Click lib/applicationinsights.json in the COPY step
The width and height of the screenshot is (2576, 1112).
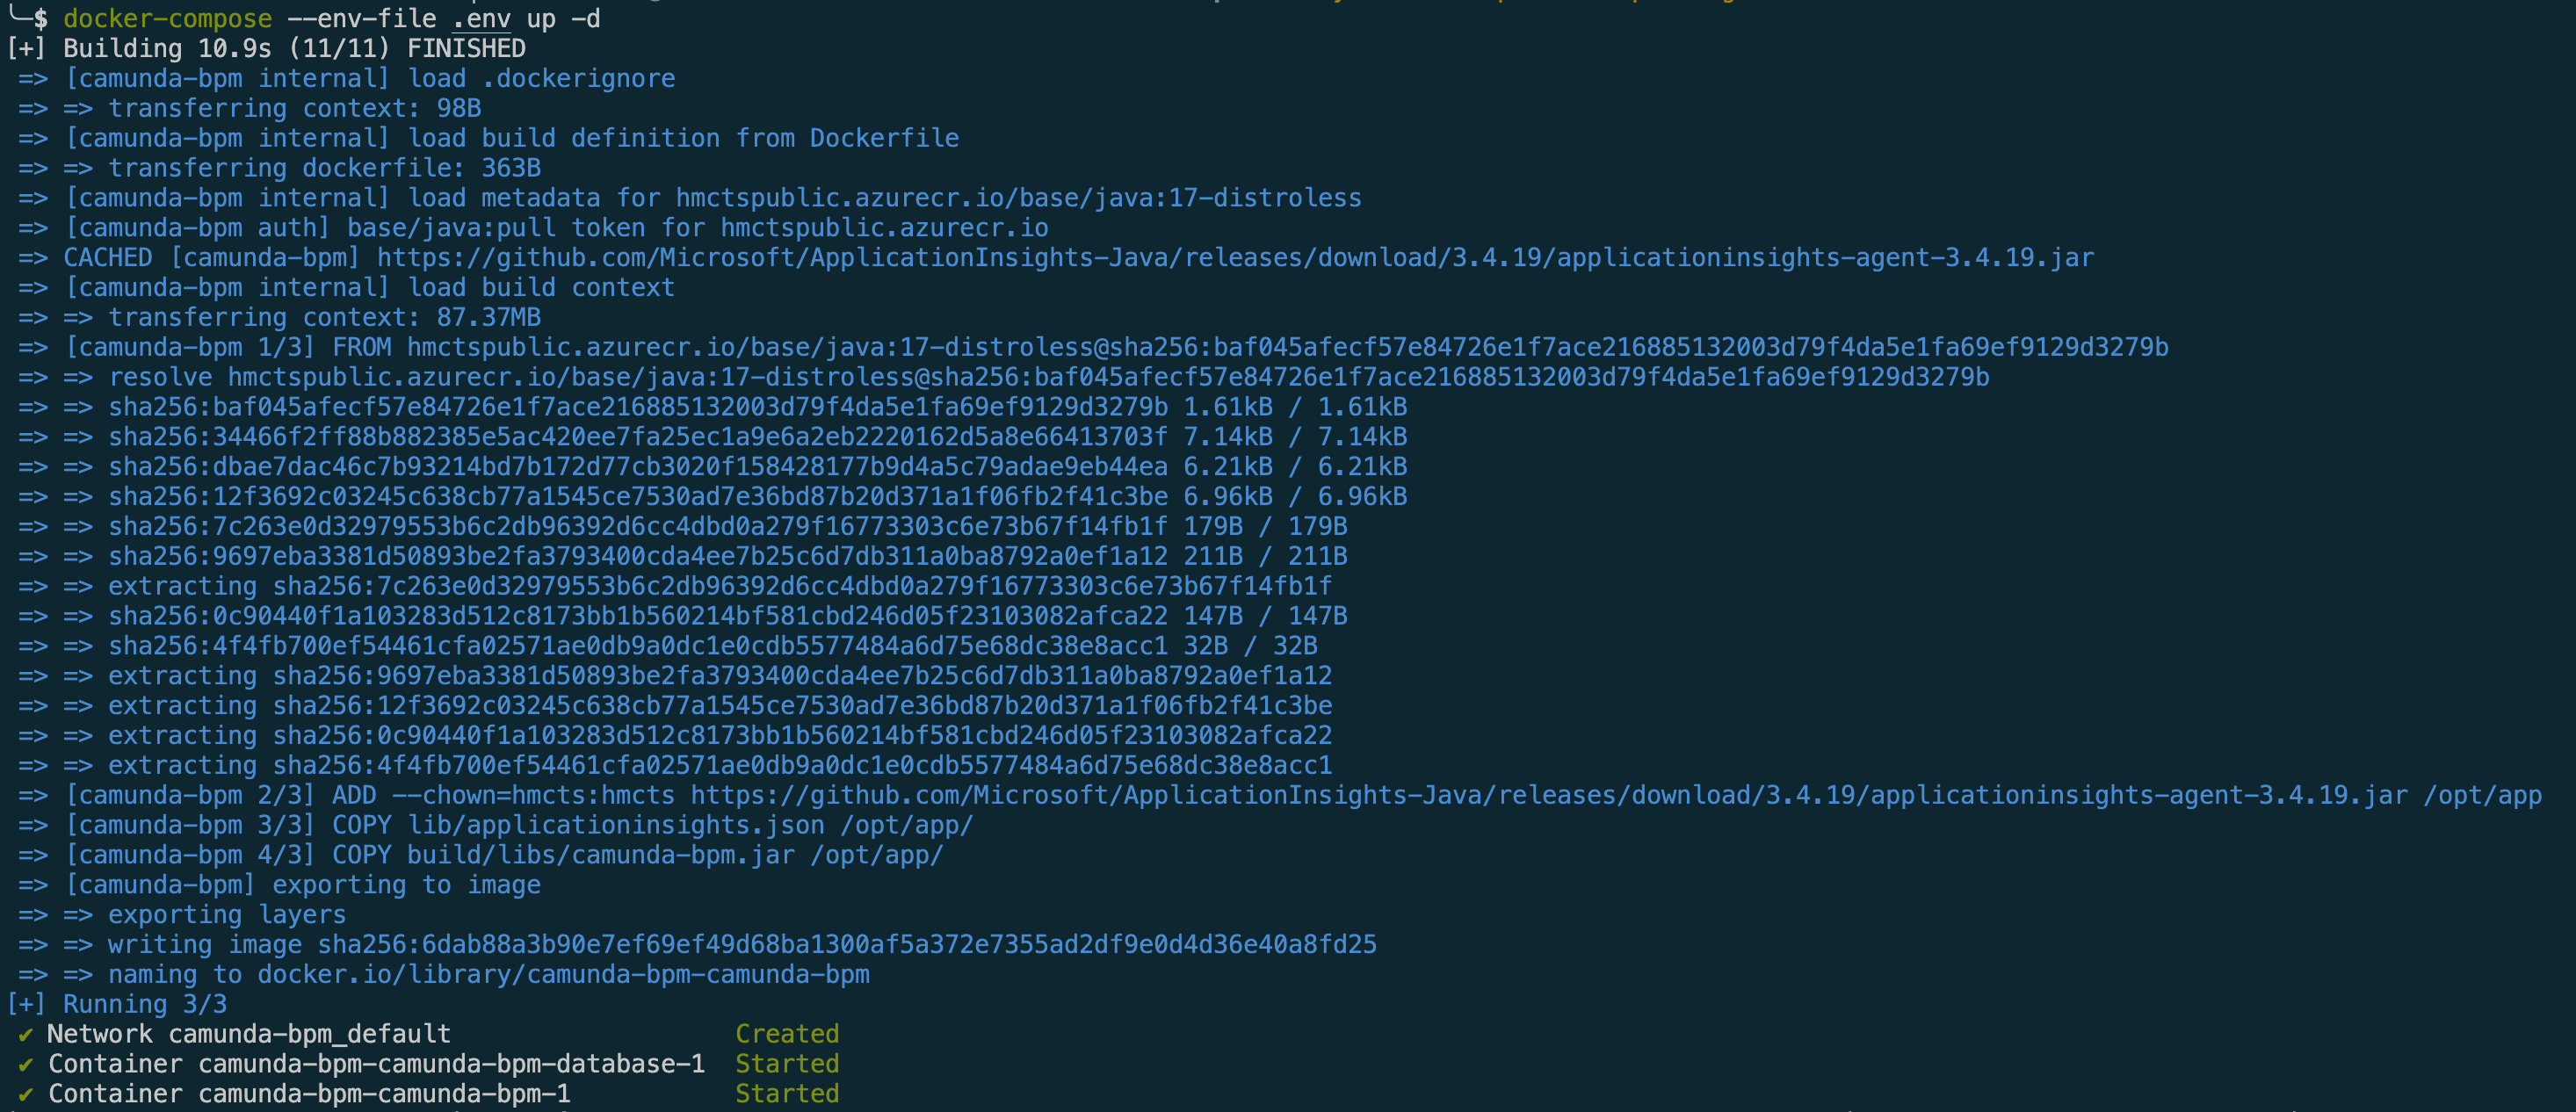pos(616,826)
